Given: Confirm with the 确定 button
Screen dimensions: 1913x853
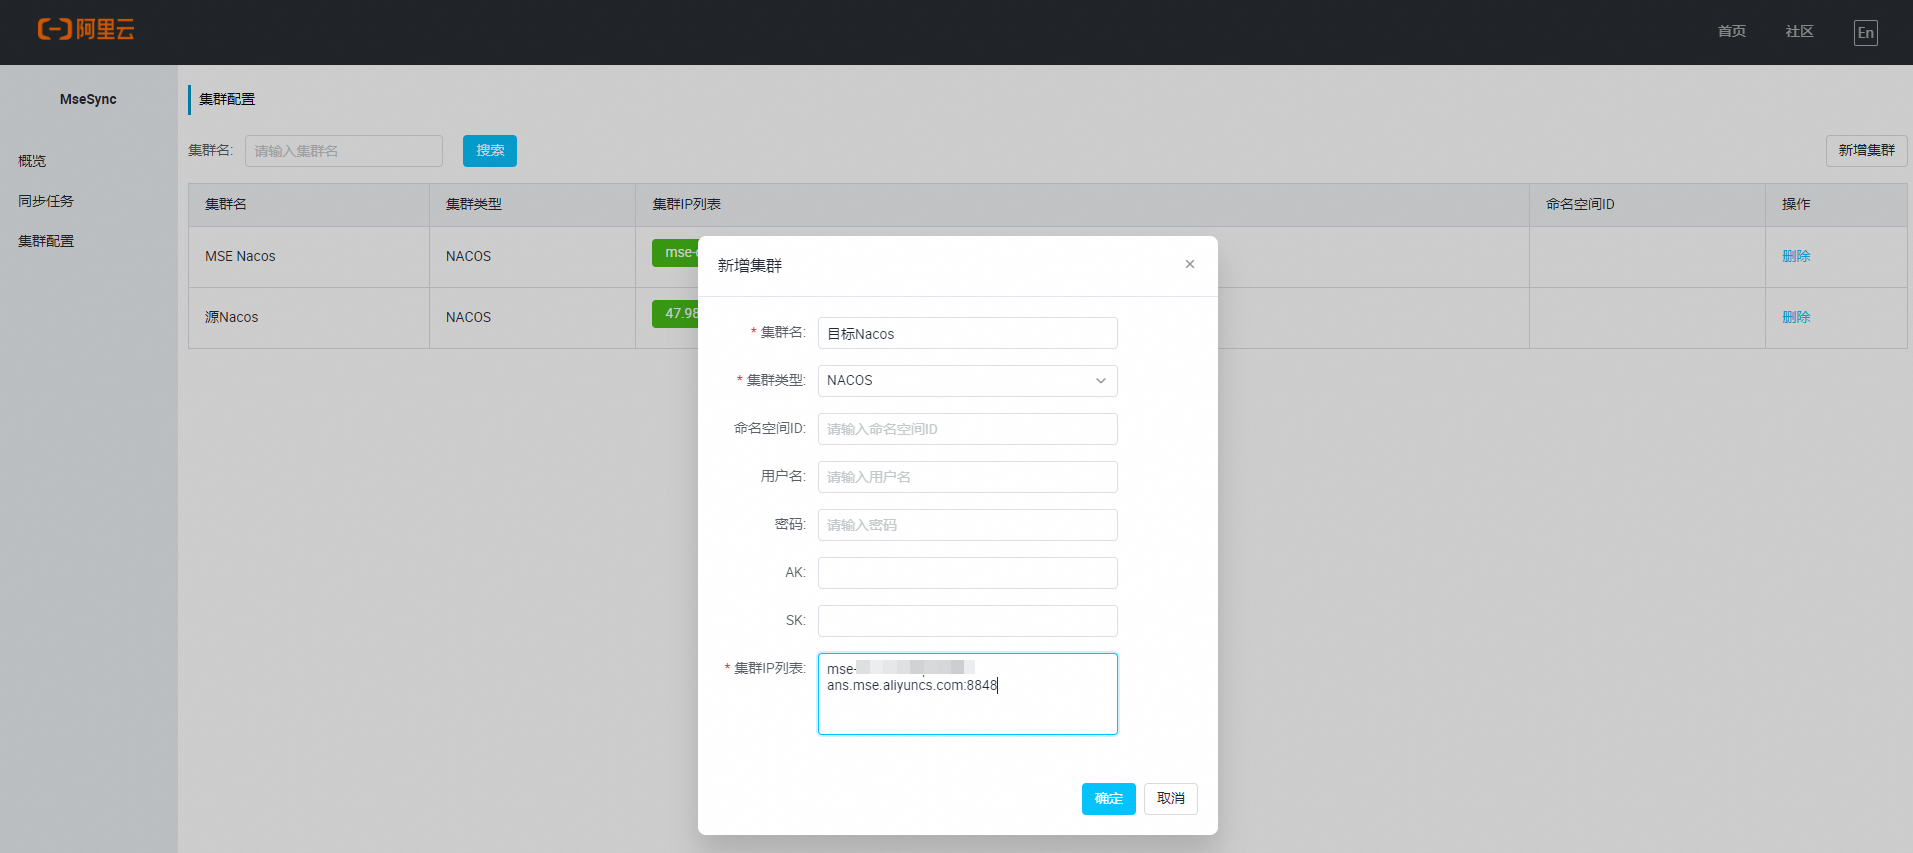Looking at the screenshot, I should coord(1108,799).
